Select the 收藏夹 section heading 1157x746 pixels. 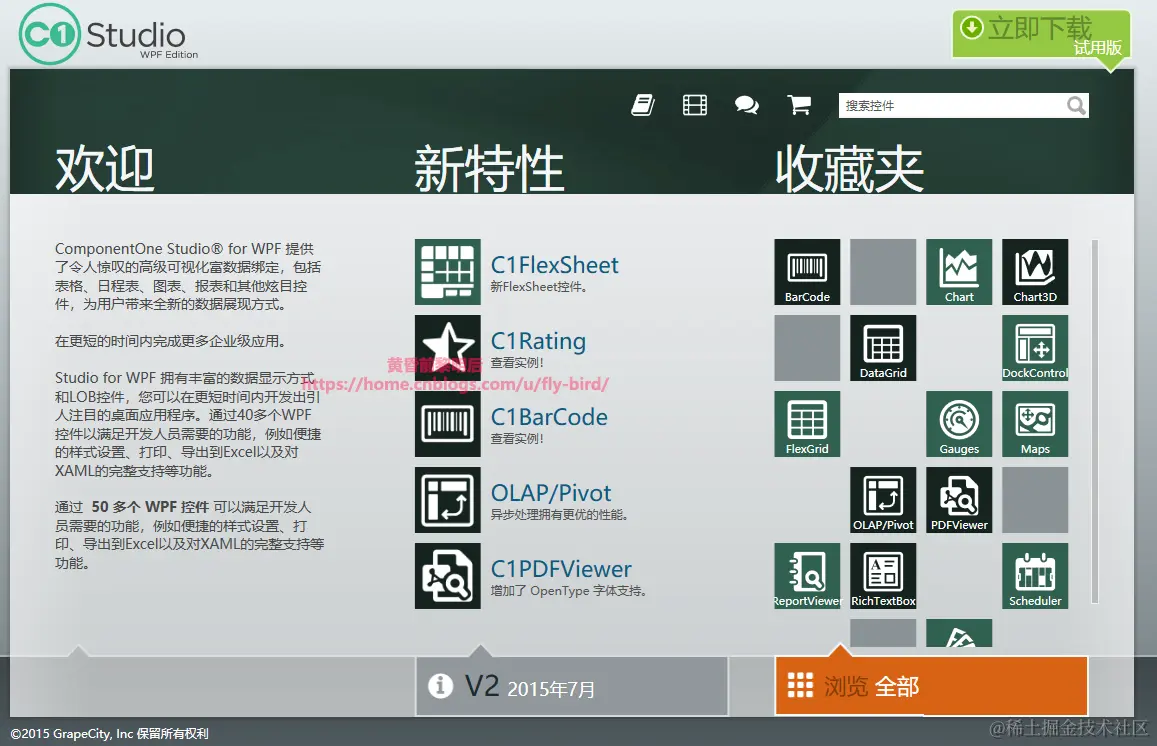point(849,169)
